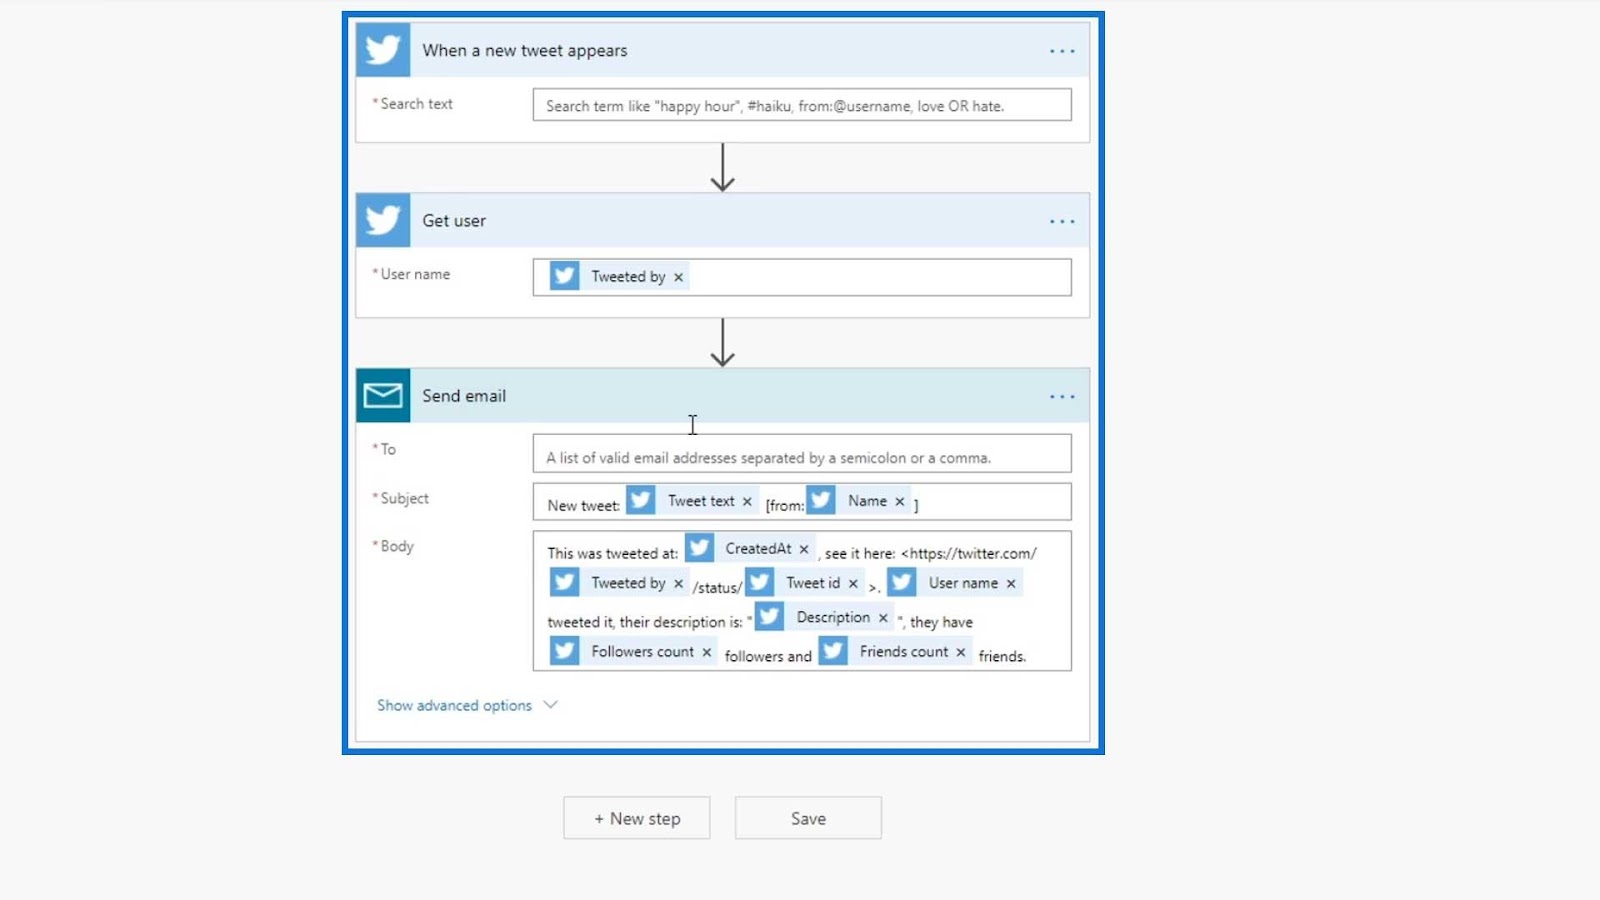The image size is (1600, 900).
Task: Remove the User name token from Body
Action: tap(1011, 583)
